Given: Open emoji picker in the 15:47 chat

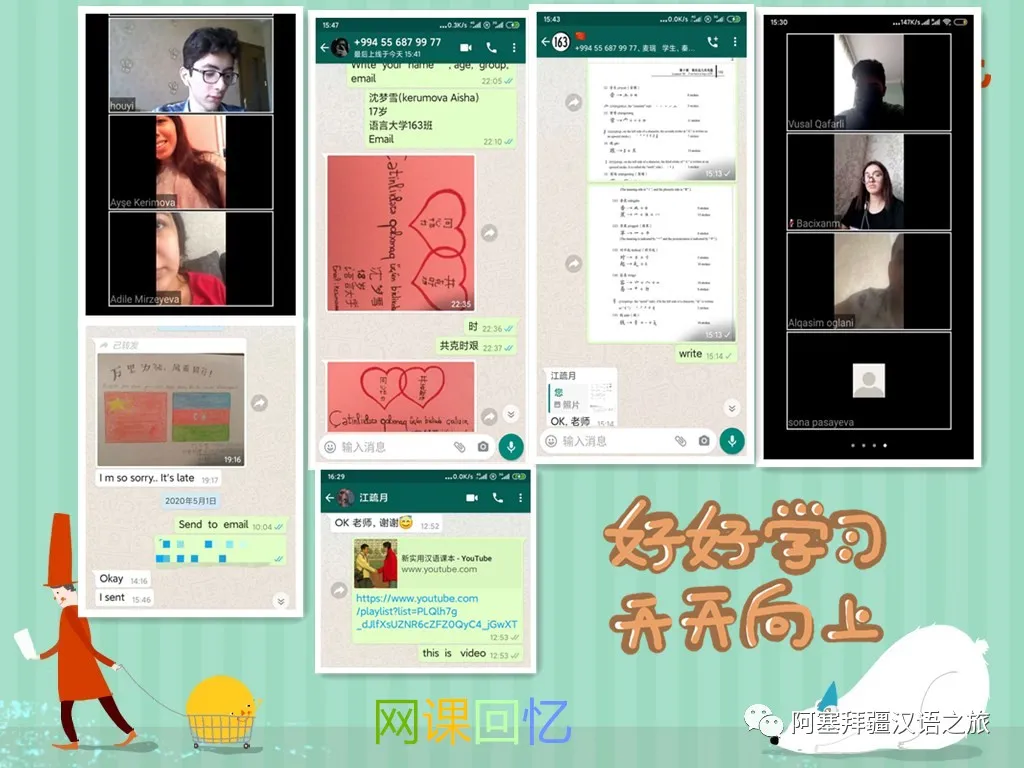Looking at the screenshot, I should (x=330, y=447).
